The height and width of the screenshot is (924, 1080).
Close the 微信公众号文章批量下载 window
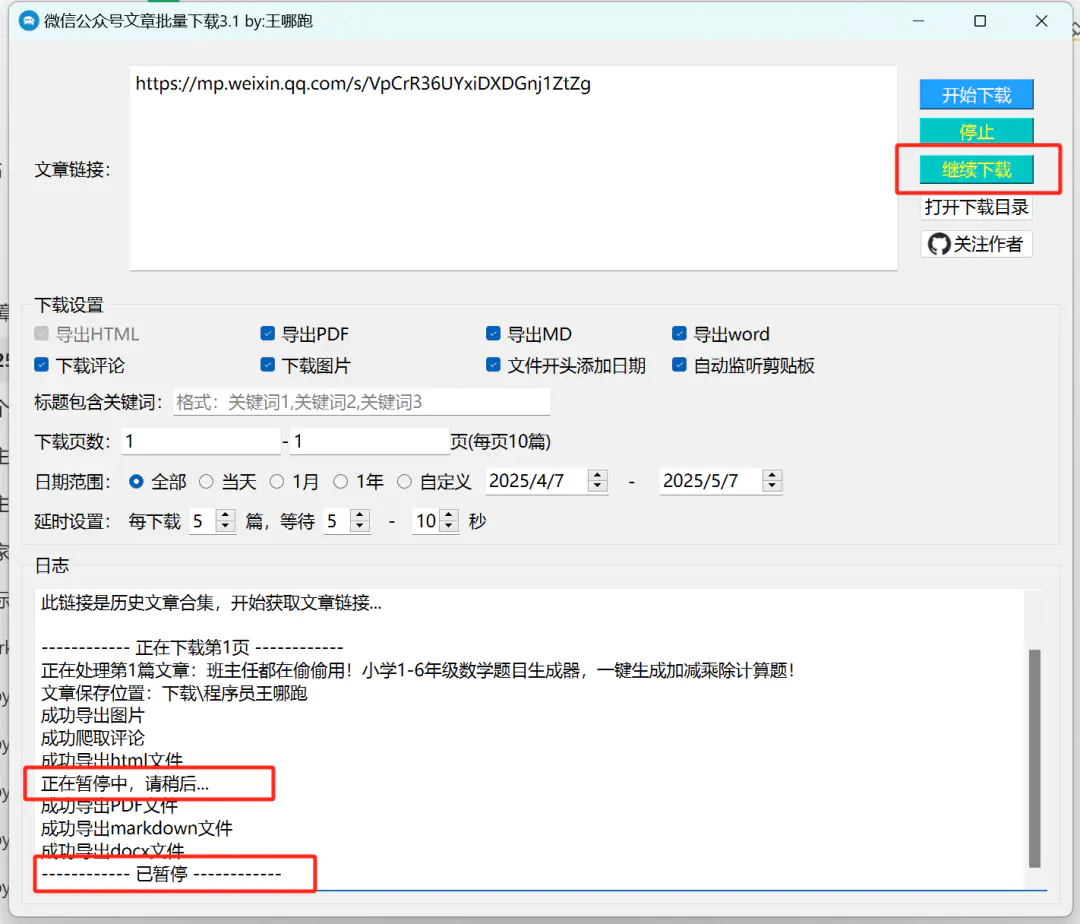click(1041, 21)
